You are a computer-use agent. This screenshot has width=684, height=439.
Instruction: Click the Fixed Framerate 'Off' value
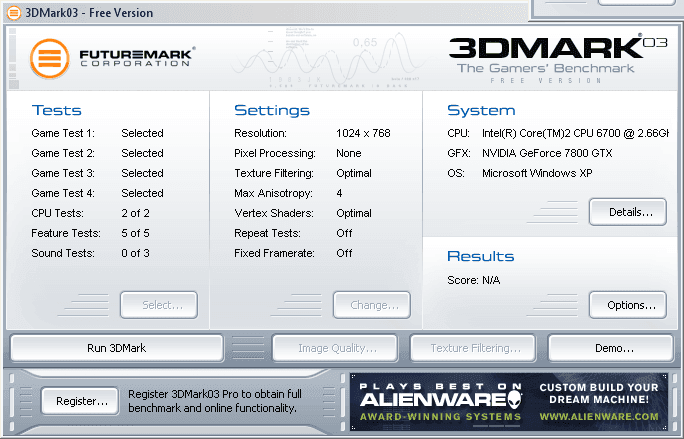[344, 253]
